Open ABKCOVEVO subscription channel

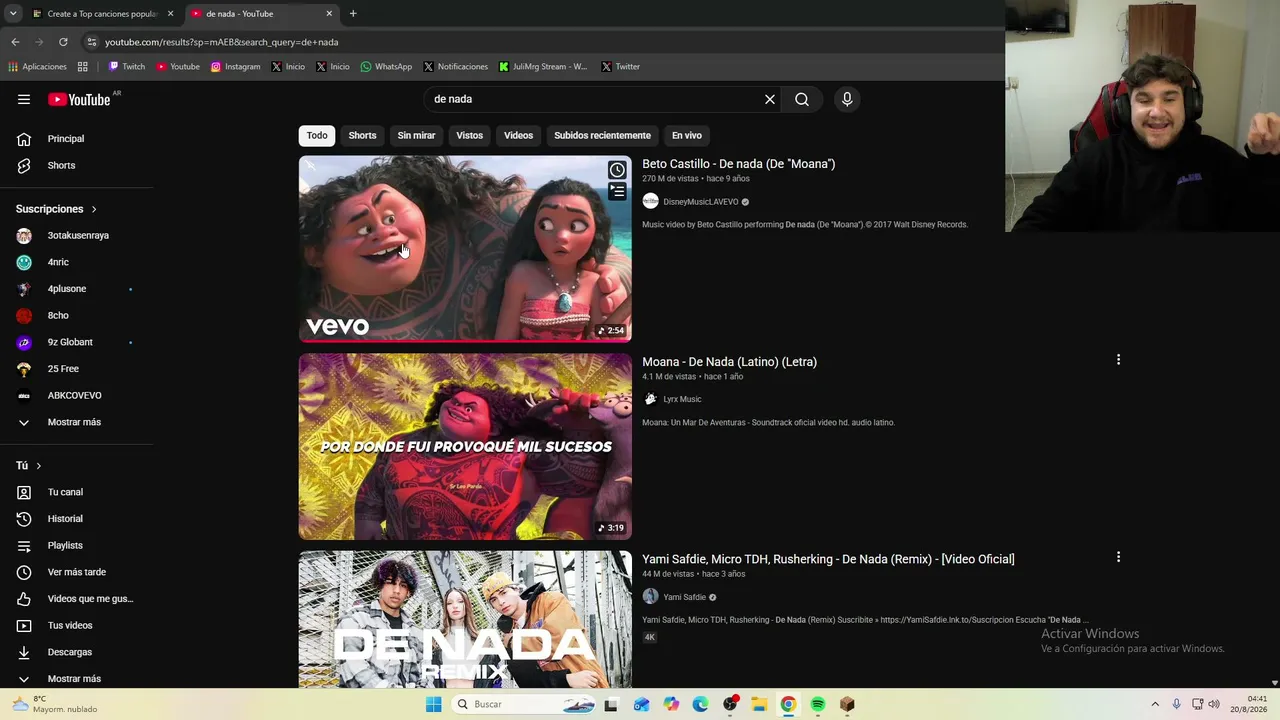tap(77, 395)
